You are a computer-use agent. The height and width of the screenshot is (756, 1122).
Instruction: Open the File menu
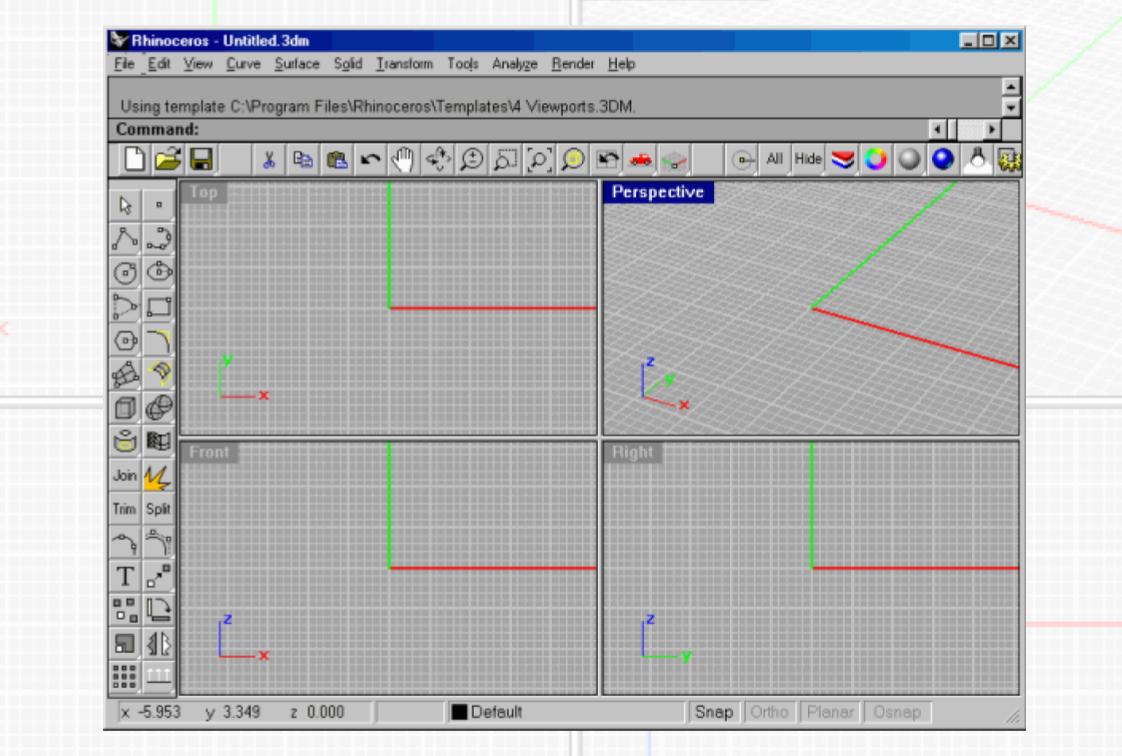125,64
